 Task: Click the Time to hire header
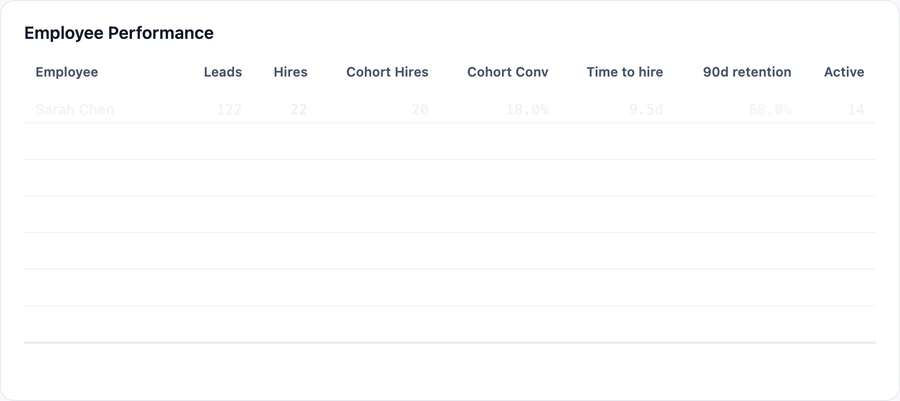tap(624, 72)
